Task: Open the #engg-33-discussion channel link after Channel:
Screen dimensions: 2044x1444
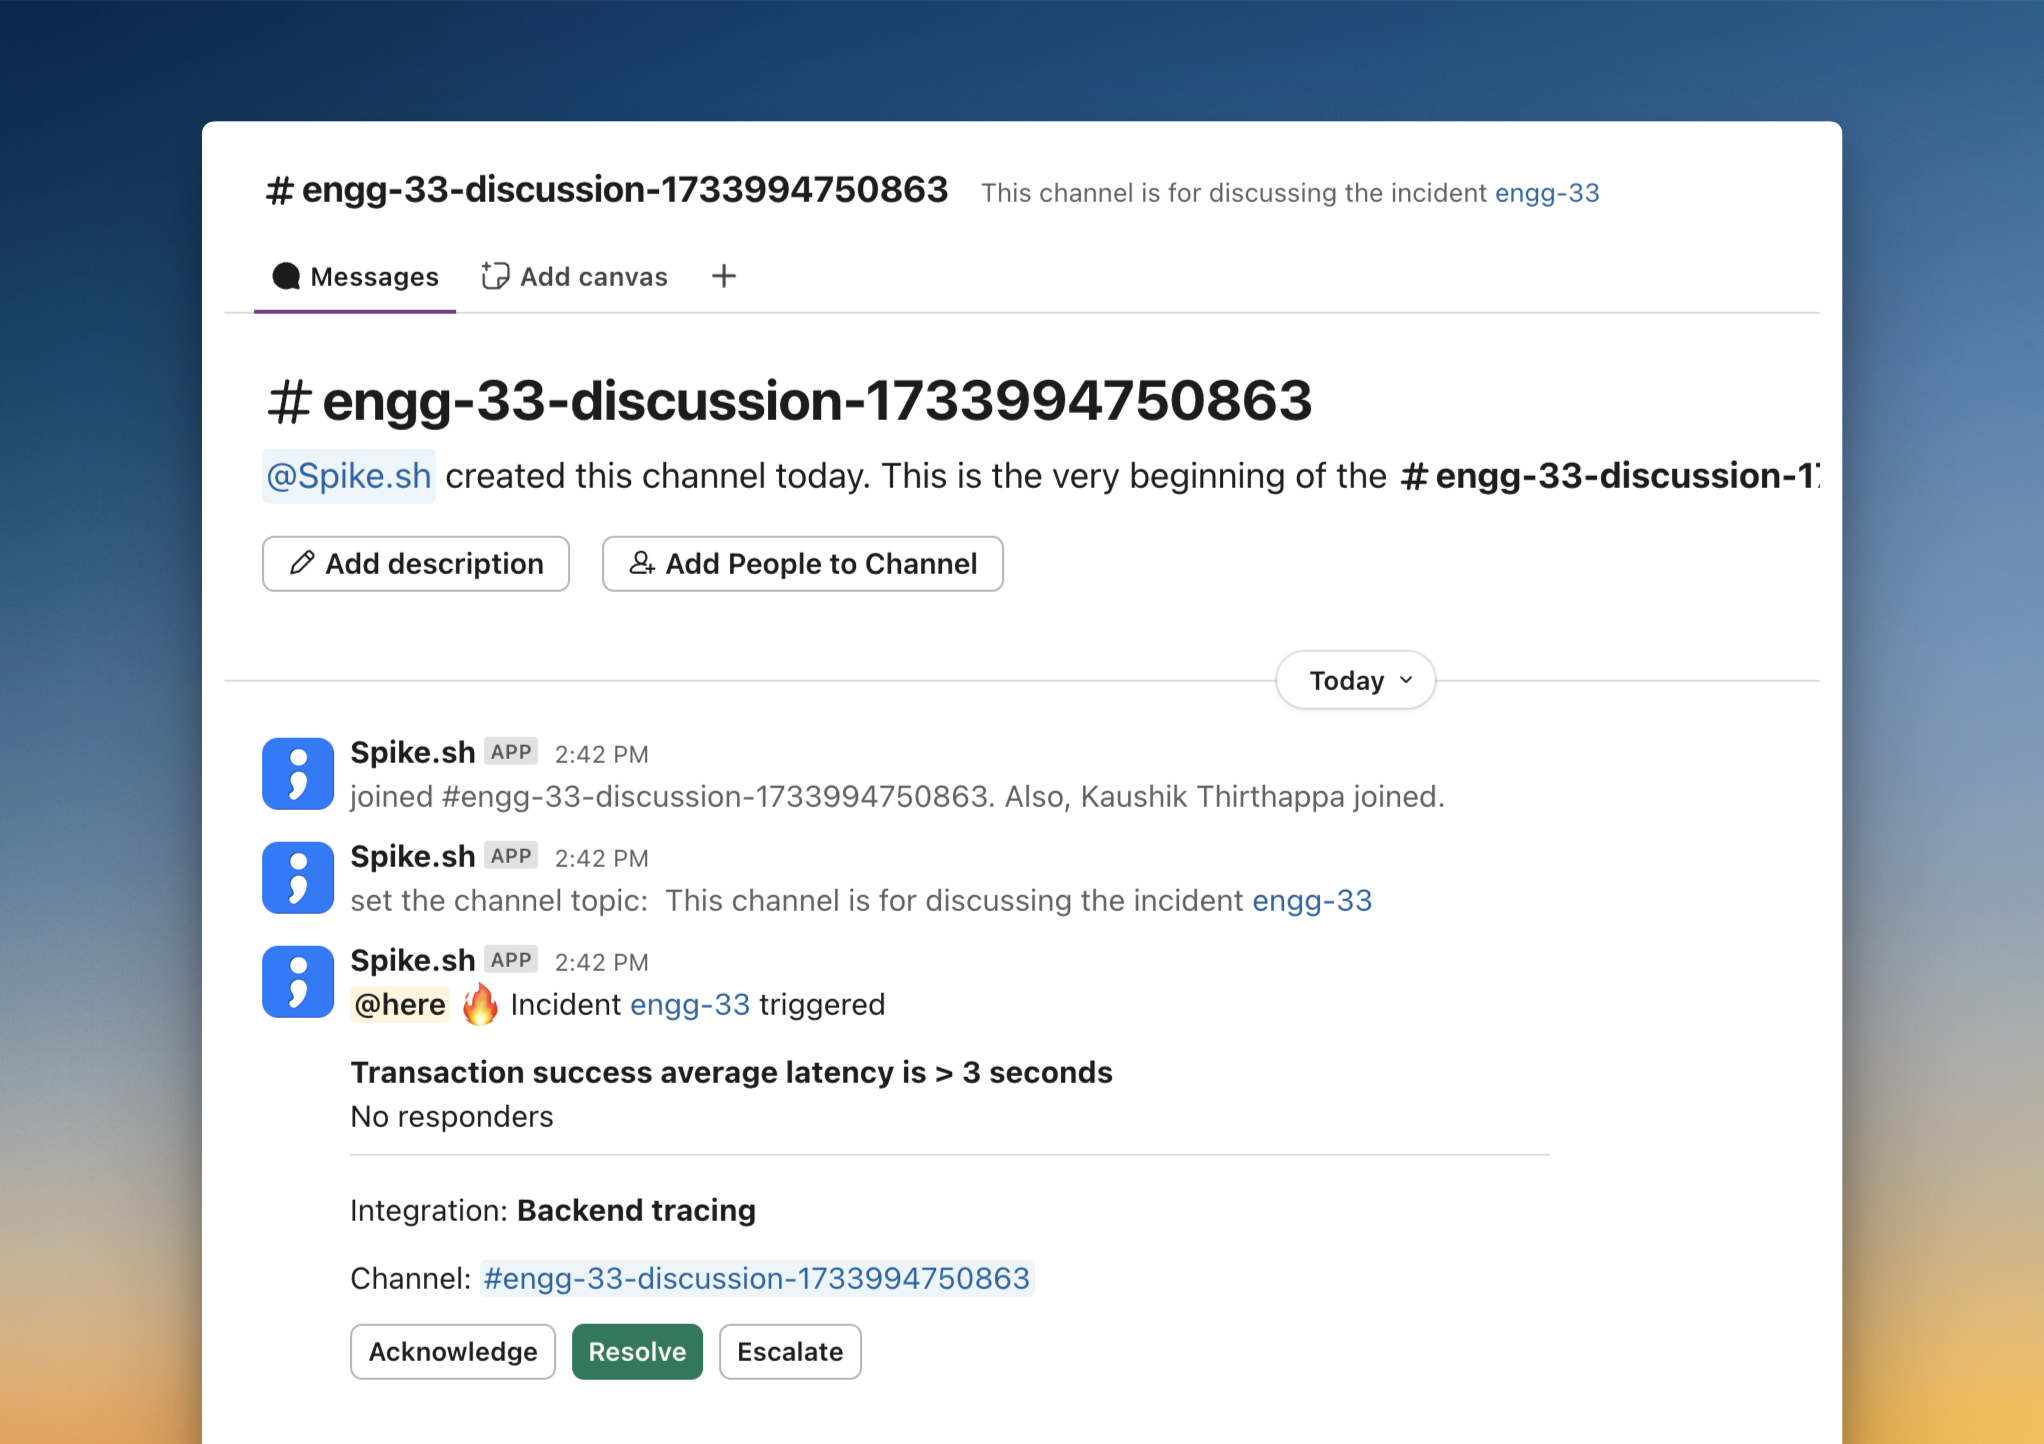Action: point(756,1278)
